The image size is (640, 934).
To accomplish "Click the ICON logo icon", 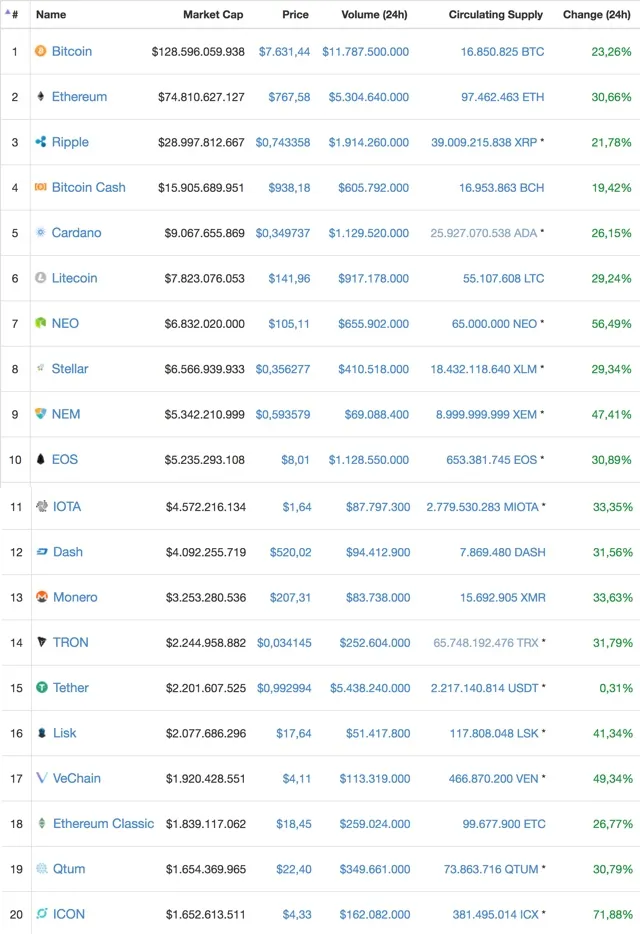I will [x=42, y=913].
